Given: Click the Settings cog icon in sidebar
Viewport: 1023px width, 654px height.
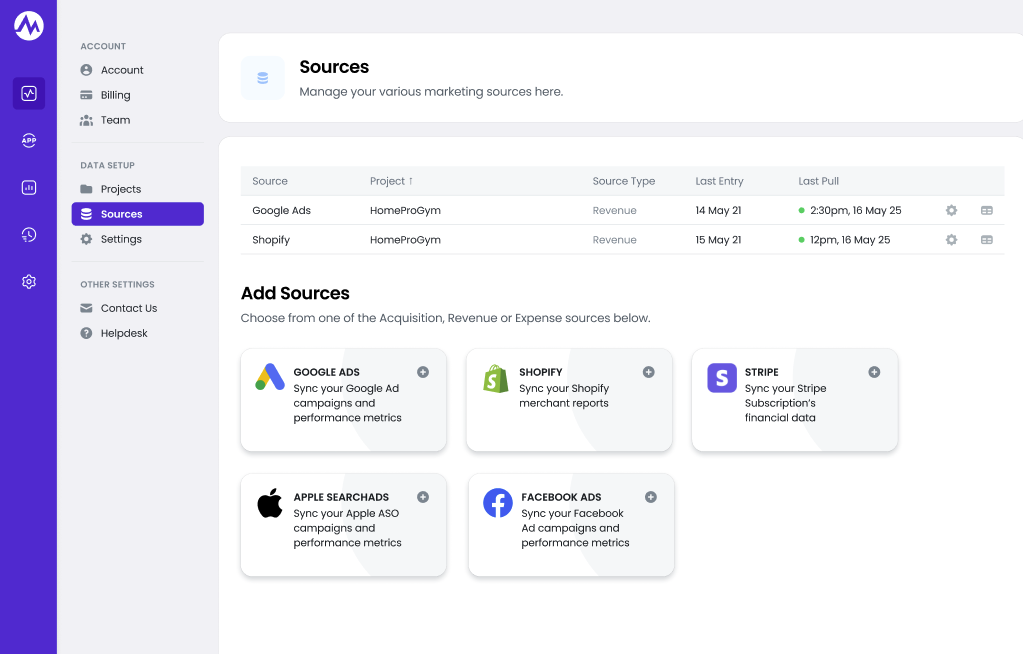Looking at the screenshot, I should click(x=86, y=239).
